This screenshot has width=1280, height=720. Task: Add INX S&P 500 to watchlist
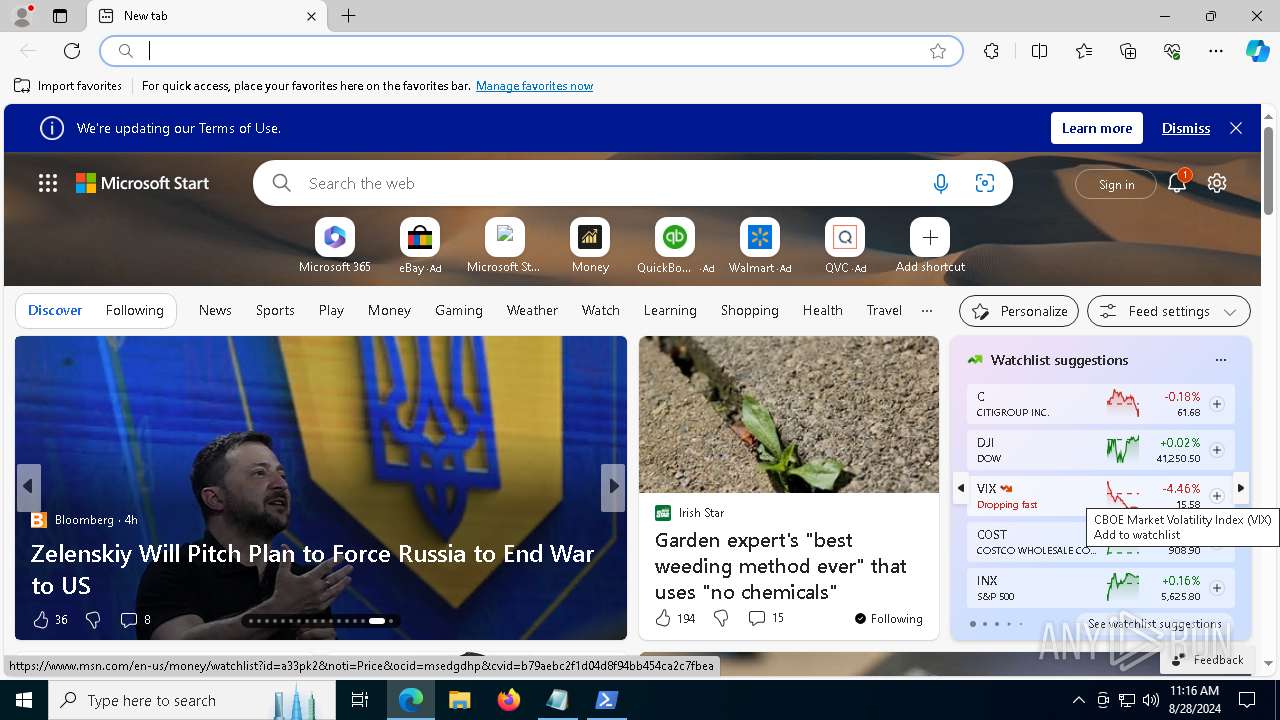1217,588
